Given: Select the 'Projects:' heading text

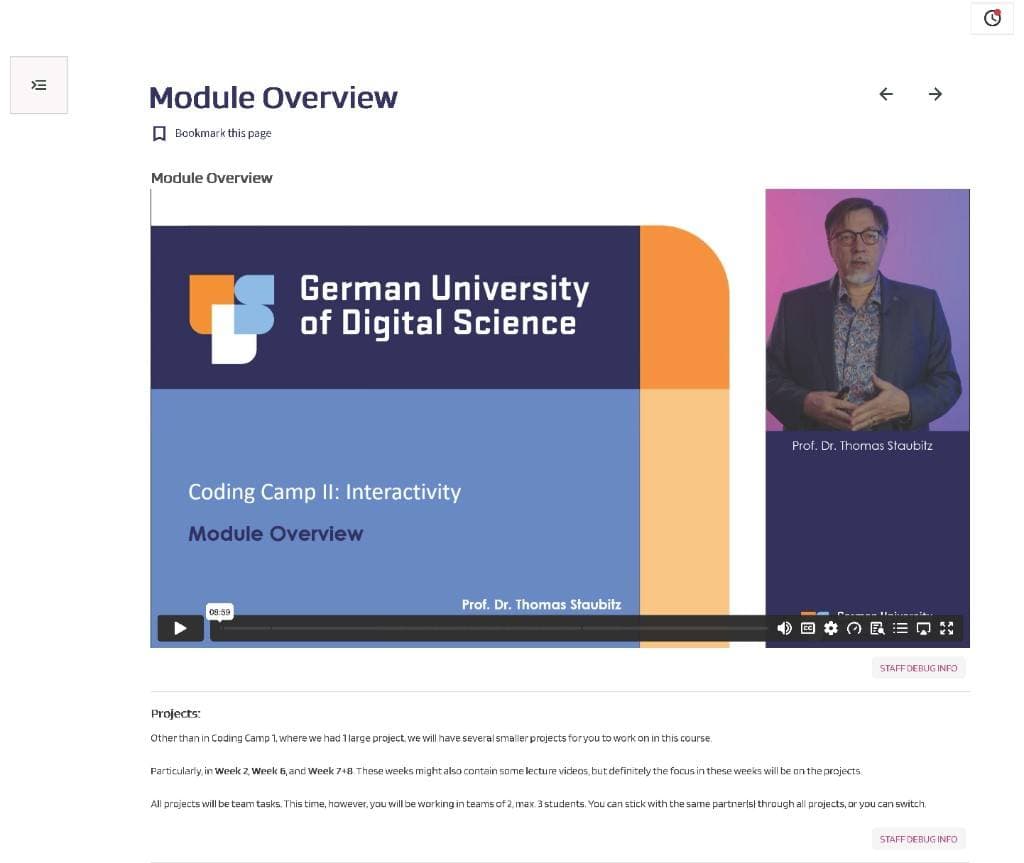Looking at the screenshot, I should coord(175,713).
